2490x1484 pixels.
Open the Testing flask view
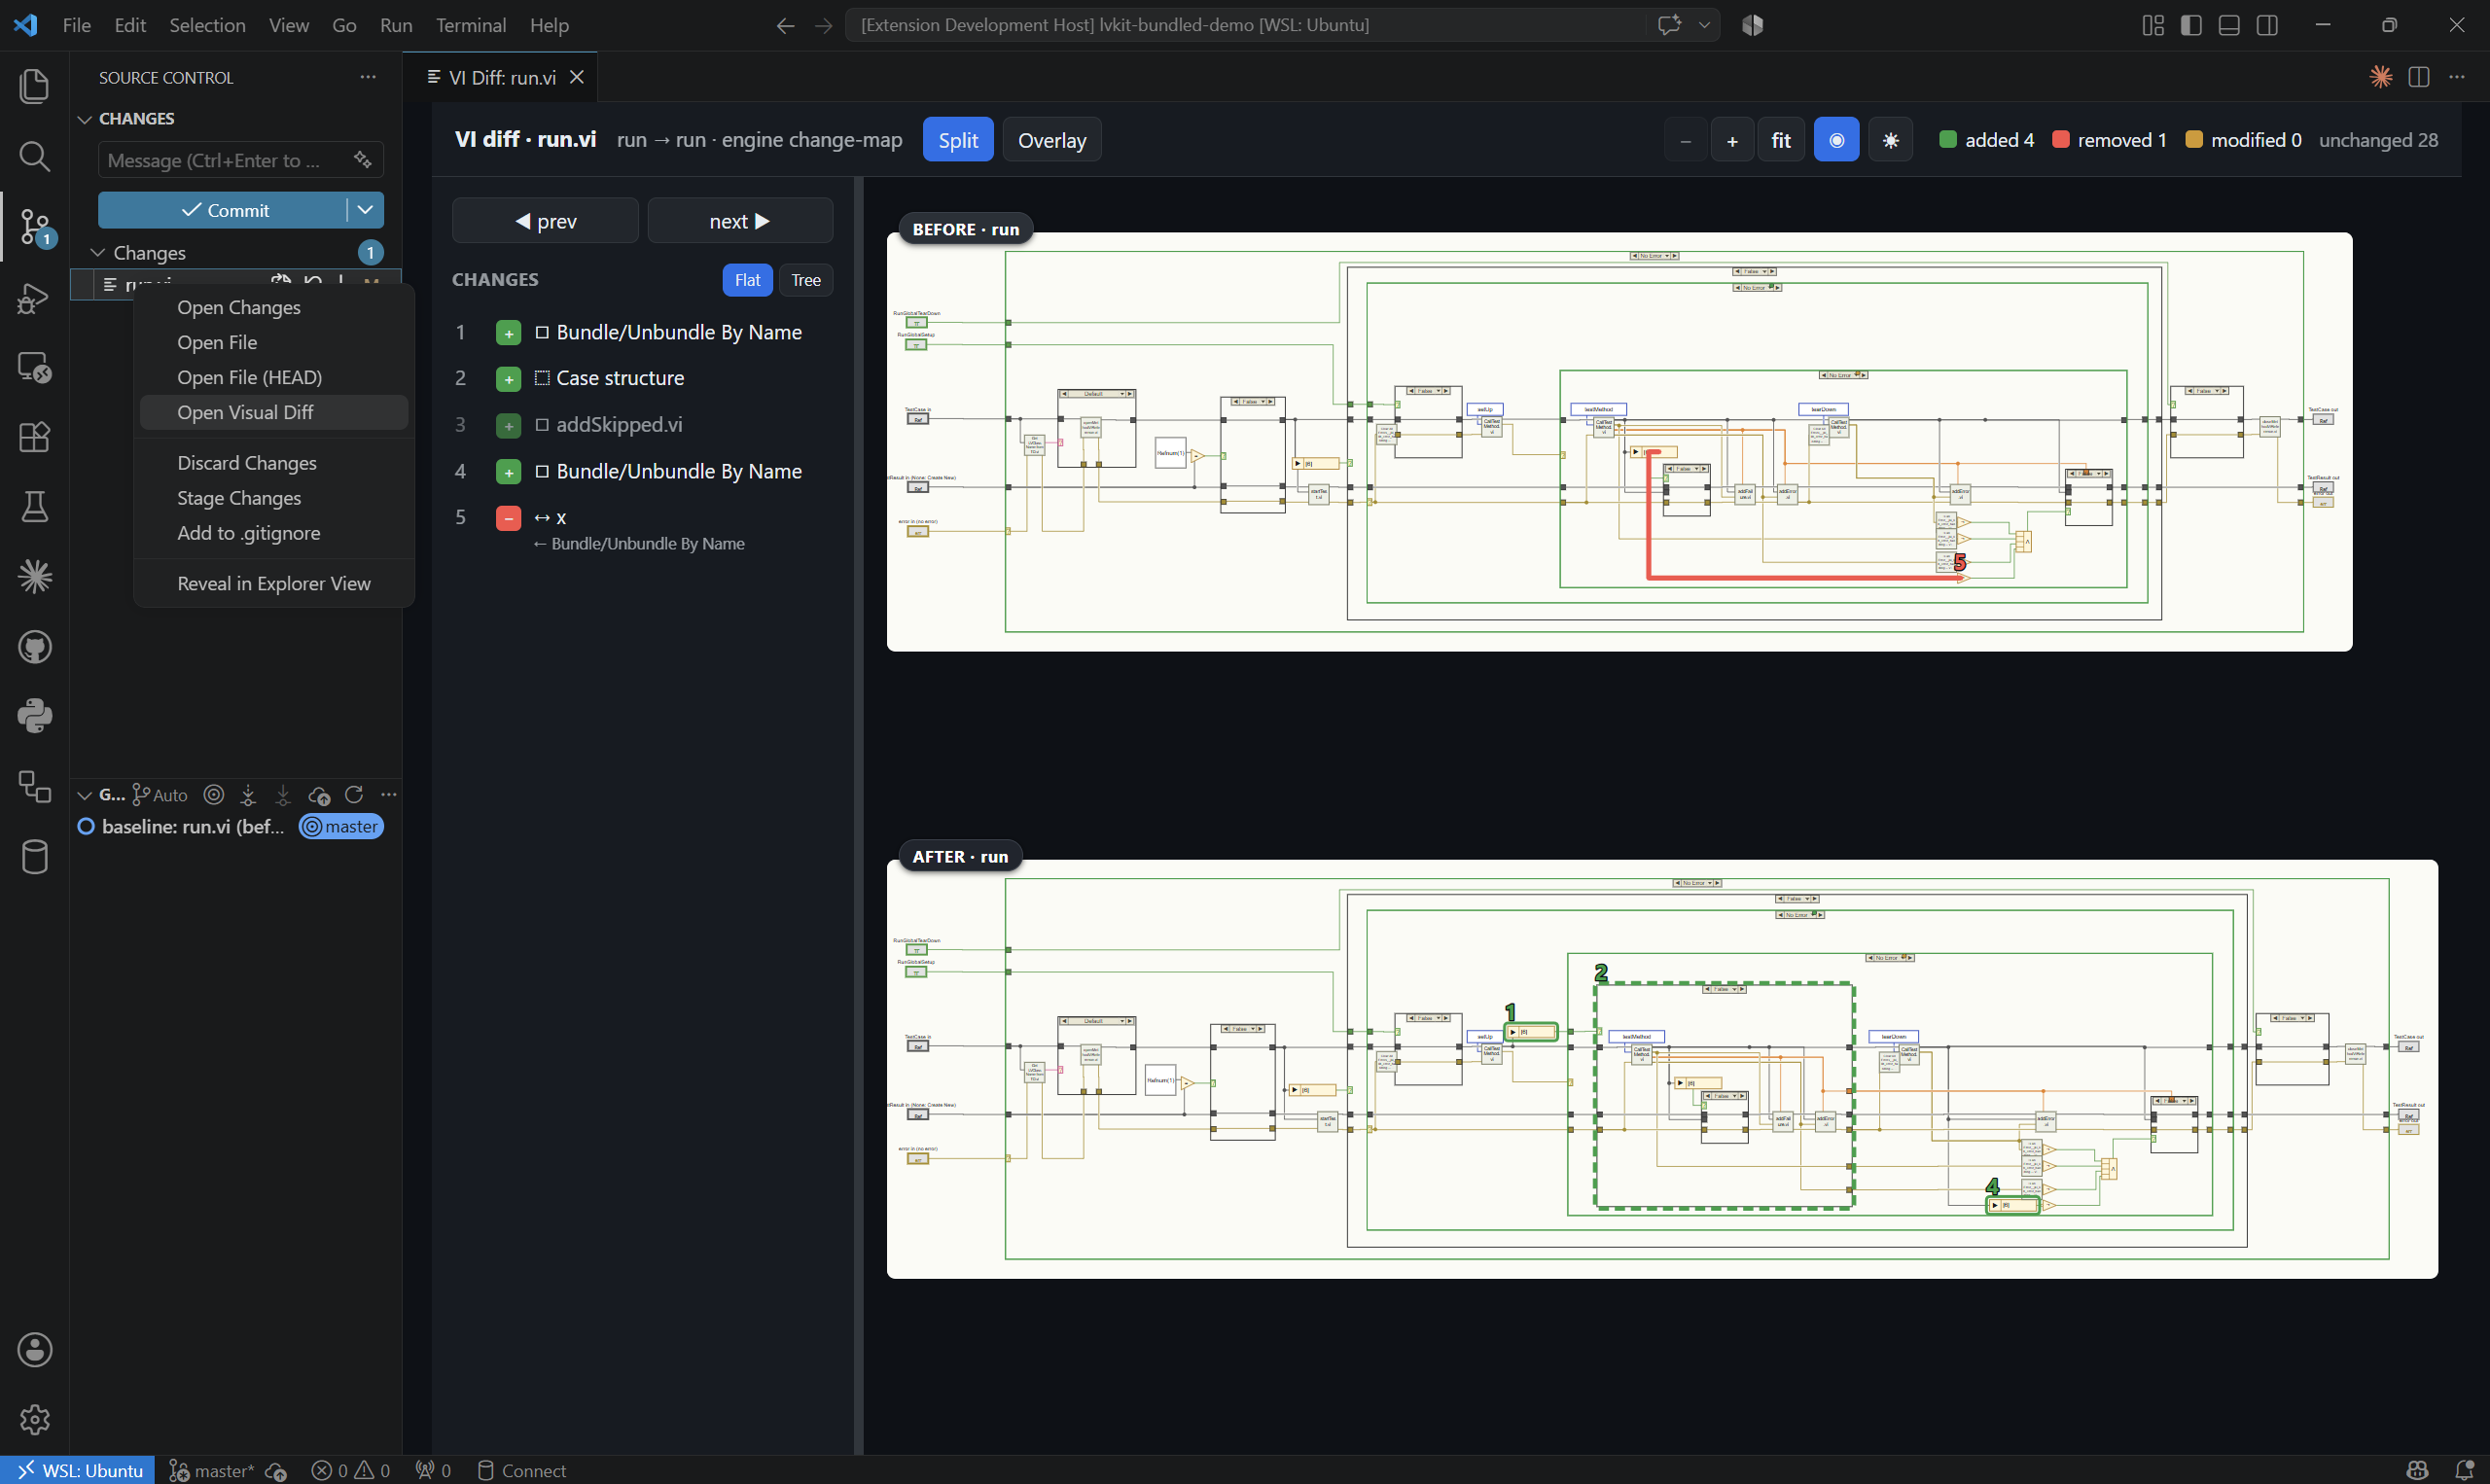tap(34, 507)
